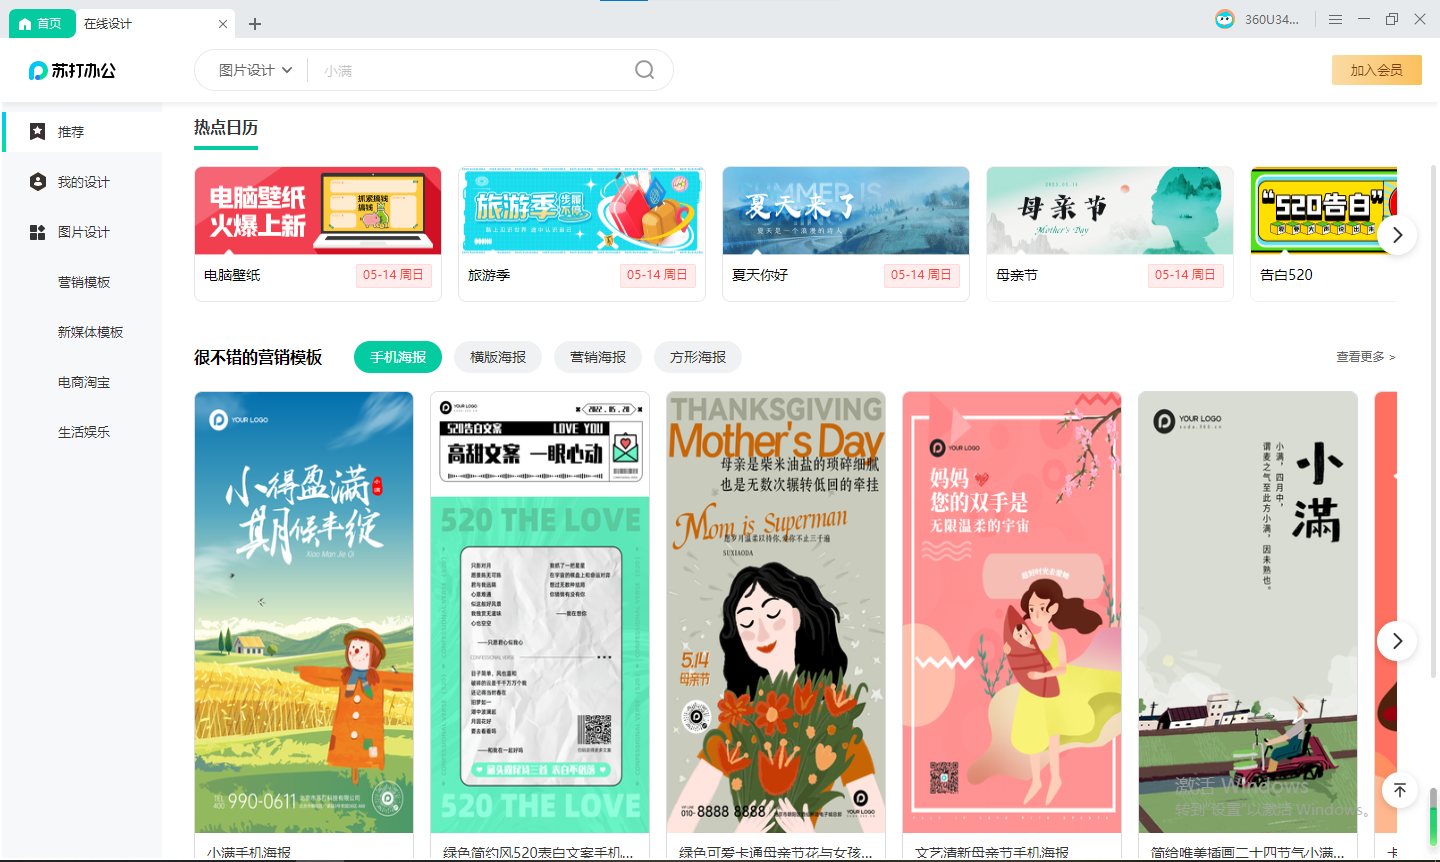Toggle the 横版海报 filter pill
Screen dimensions: 1440x862
point(497,357)
